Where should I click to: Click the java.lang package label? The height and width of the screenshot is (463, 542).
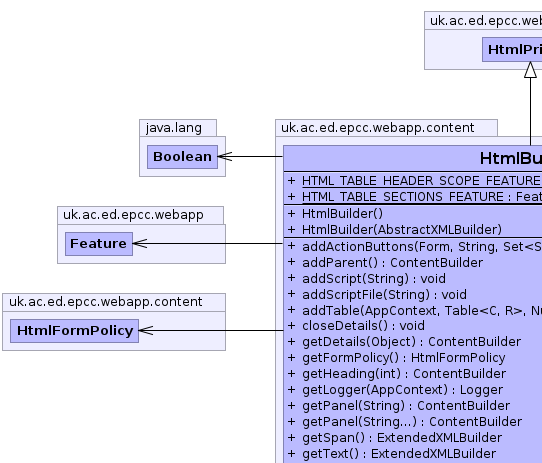(x=174, y=128)
